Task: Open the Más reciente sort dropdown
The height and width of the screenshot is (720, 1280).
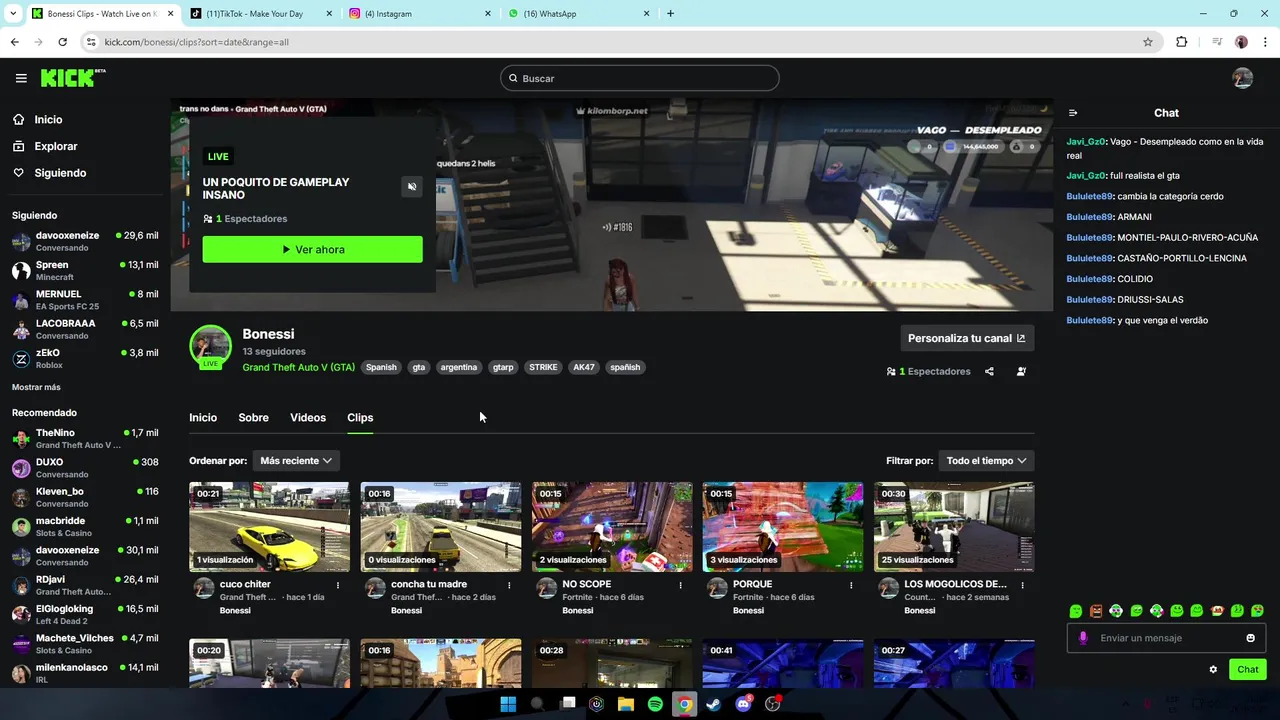Action: (x=295, y=461)
